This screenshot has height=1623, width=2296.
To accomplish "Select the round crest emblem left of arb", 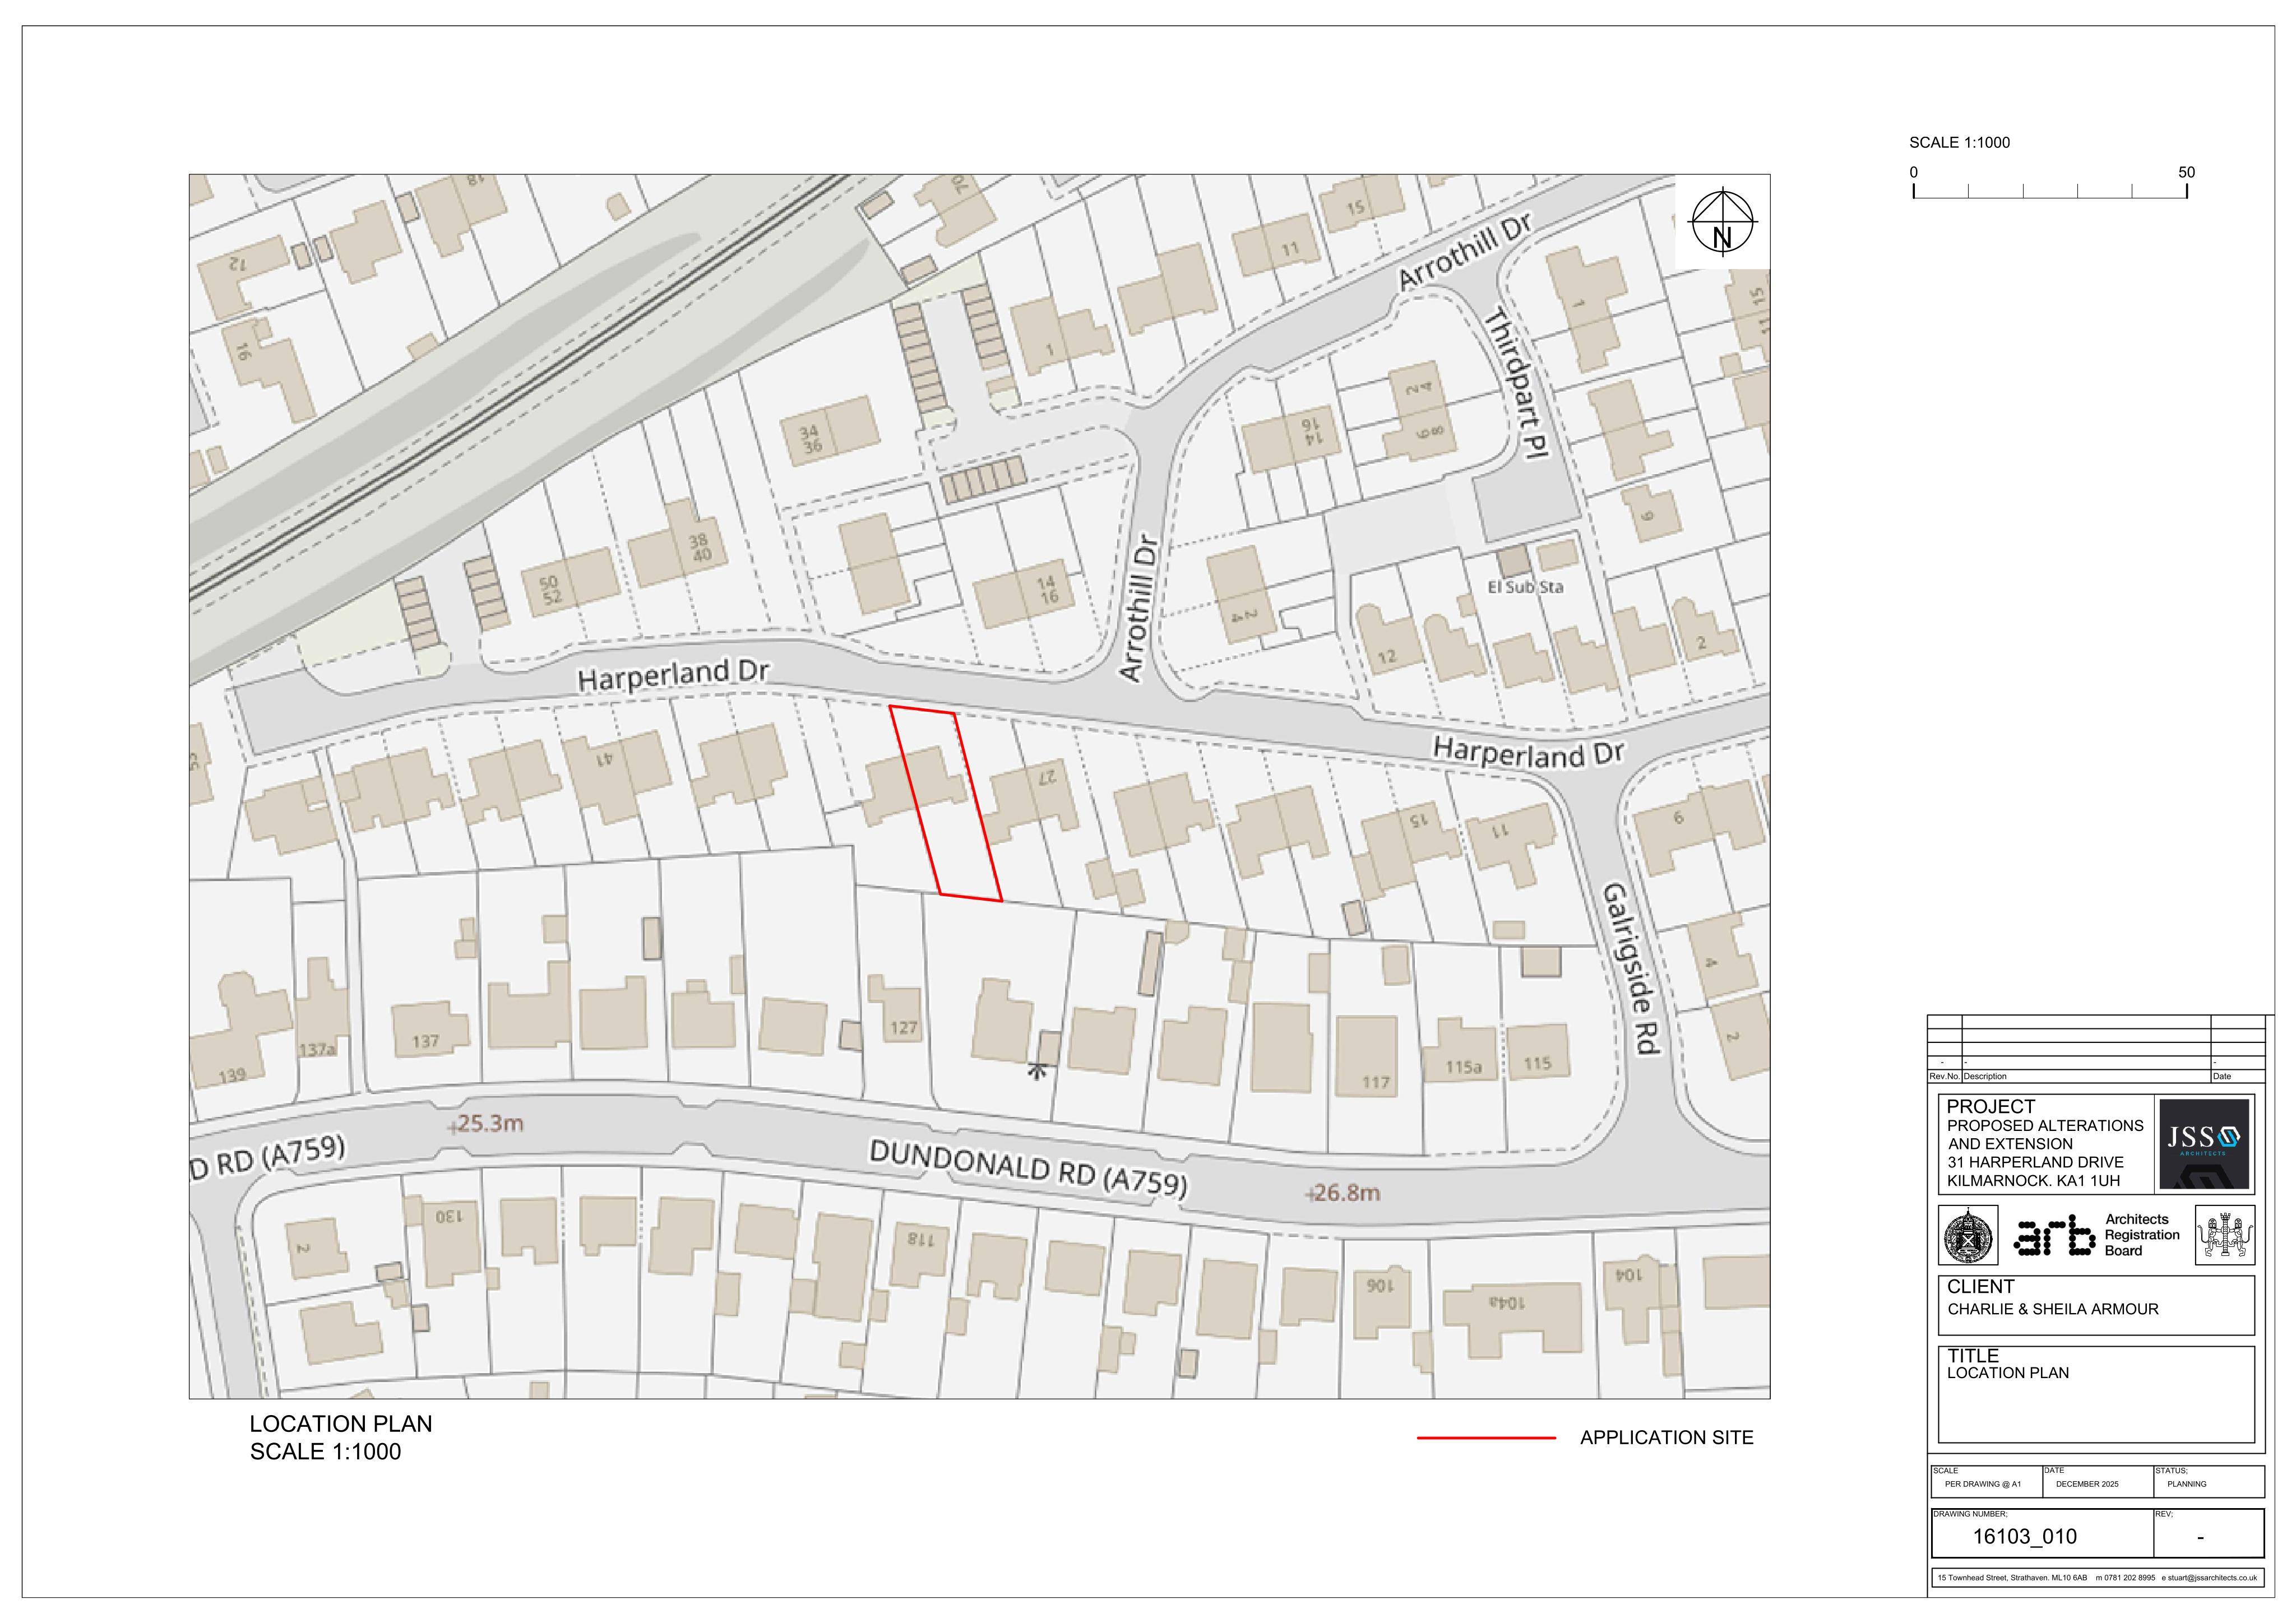I will 1968,1235.
